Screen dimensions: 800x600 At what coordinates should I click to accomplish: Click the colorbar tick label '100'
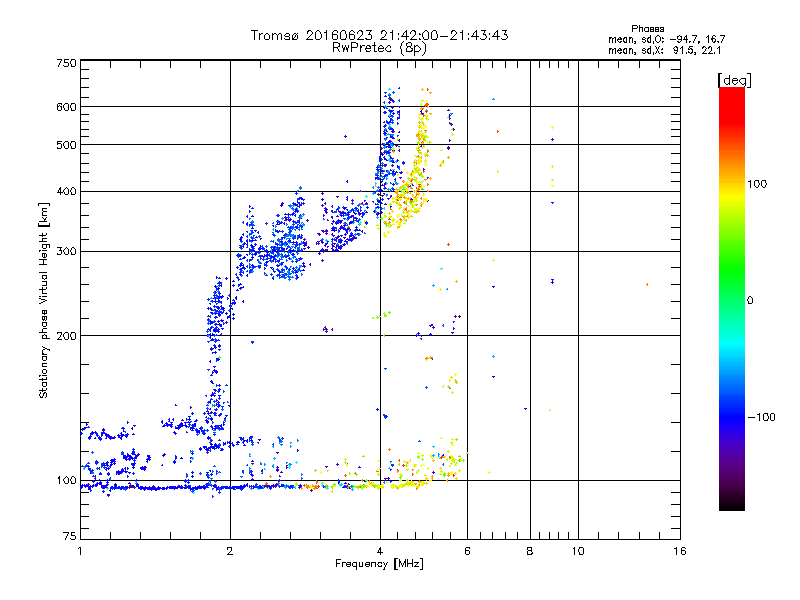[757, 184]
